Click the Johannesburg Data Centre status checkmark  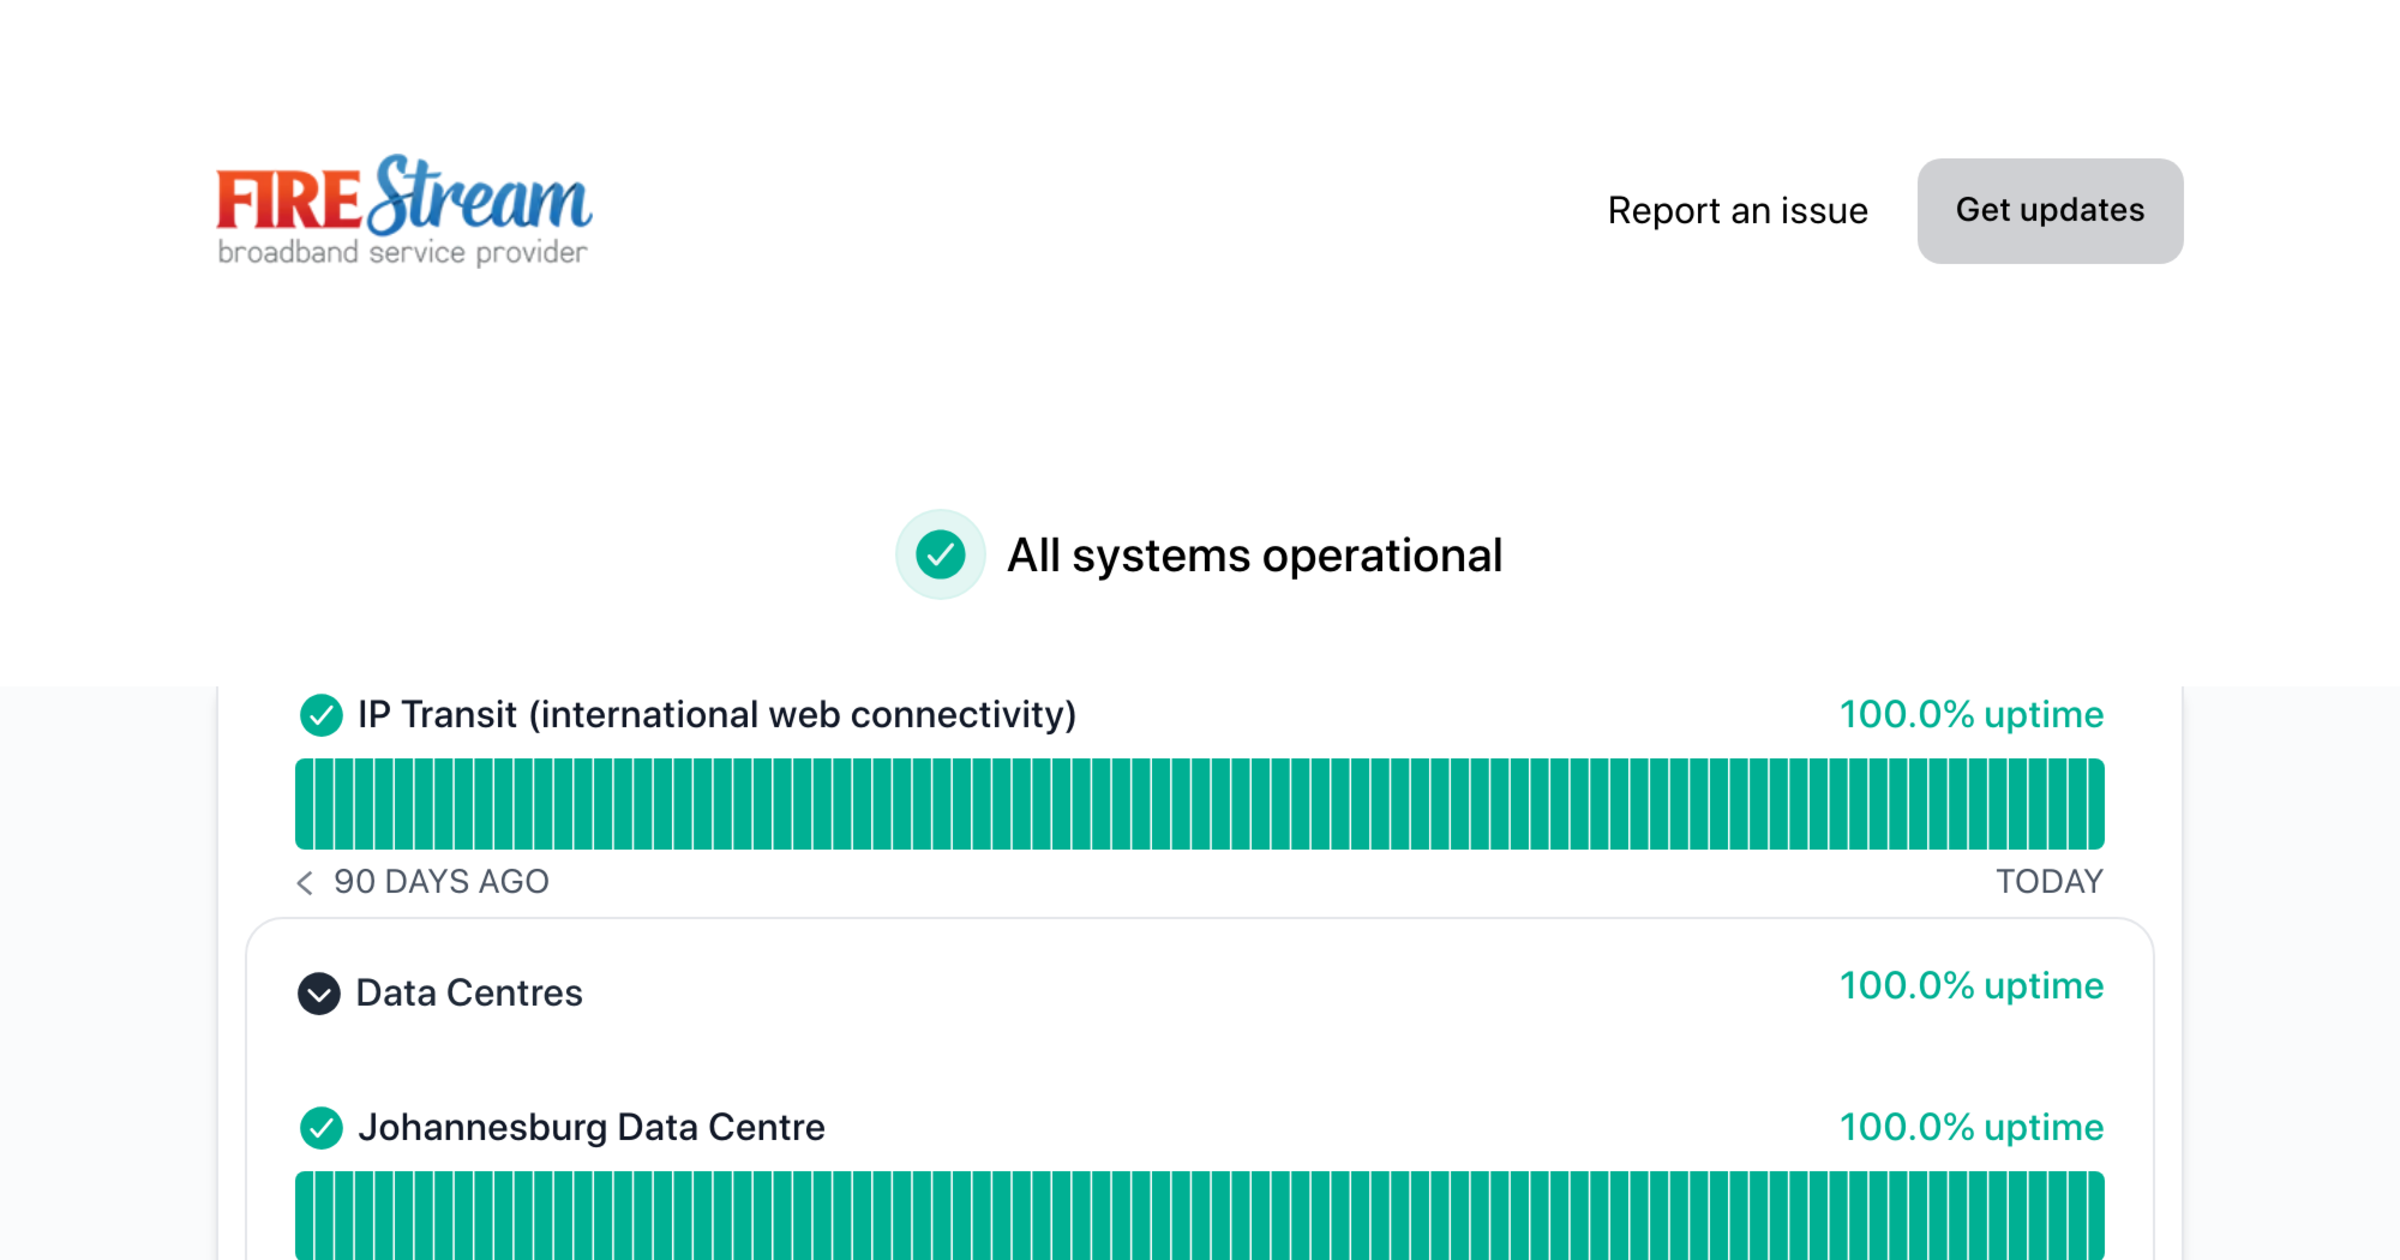(x=321, y=1128)
